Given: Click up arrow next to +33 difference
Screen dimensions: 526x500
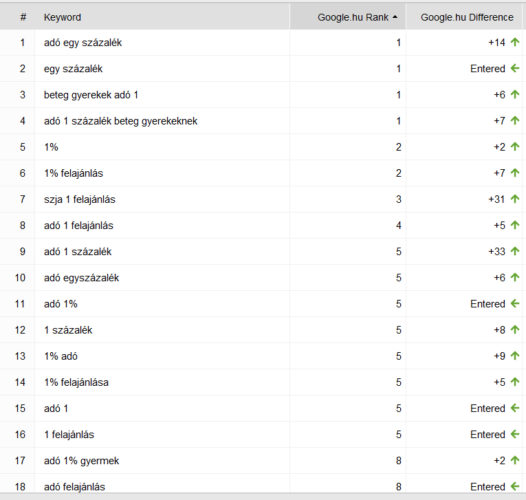Looking at the screenshot, I should (515, 251).
